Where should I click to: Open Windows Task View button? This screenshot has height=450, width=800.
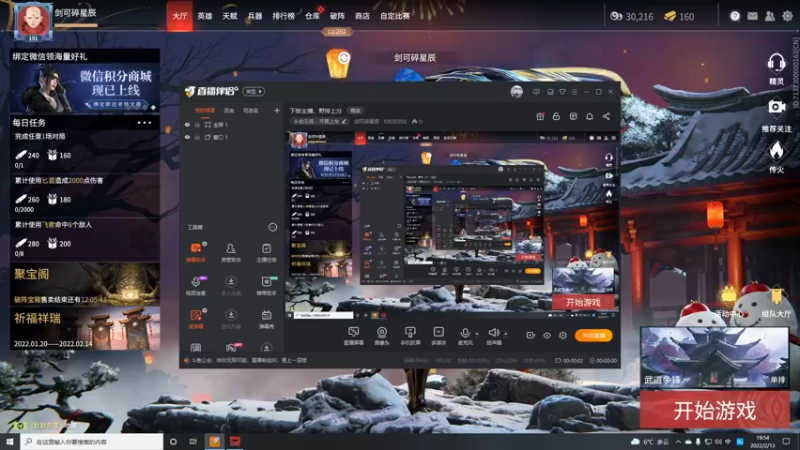[193, 441]
